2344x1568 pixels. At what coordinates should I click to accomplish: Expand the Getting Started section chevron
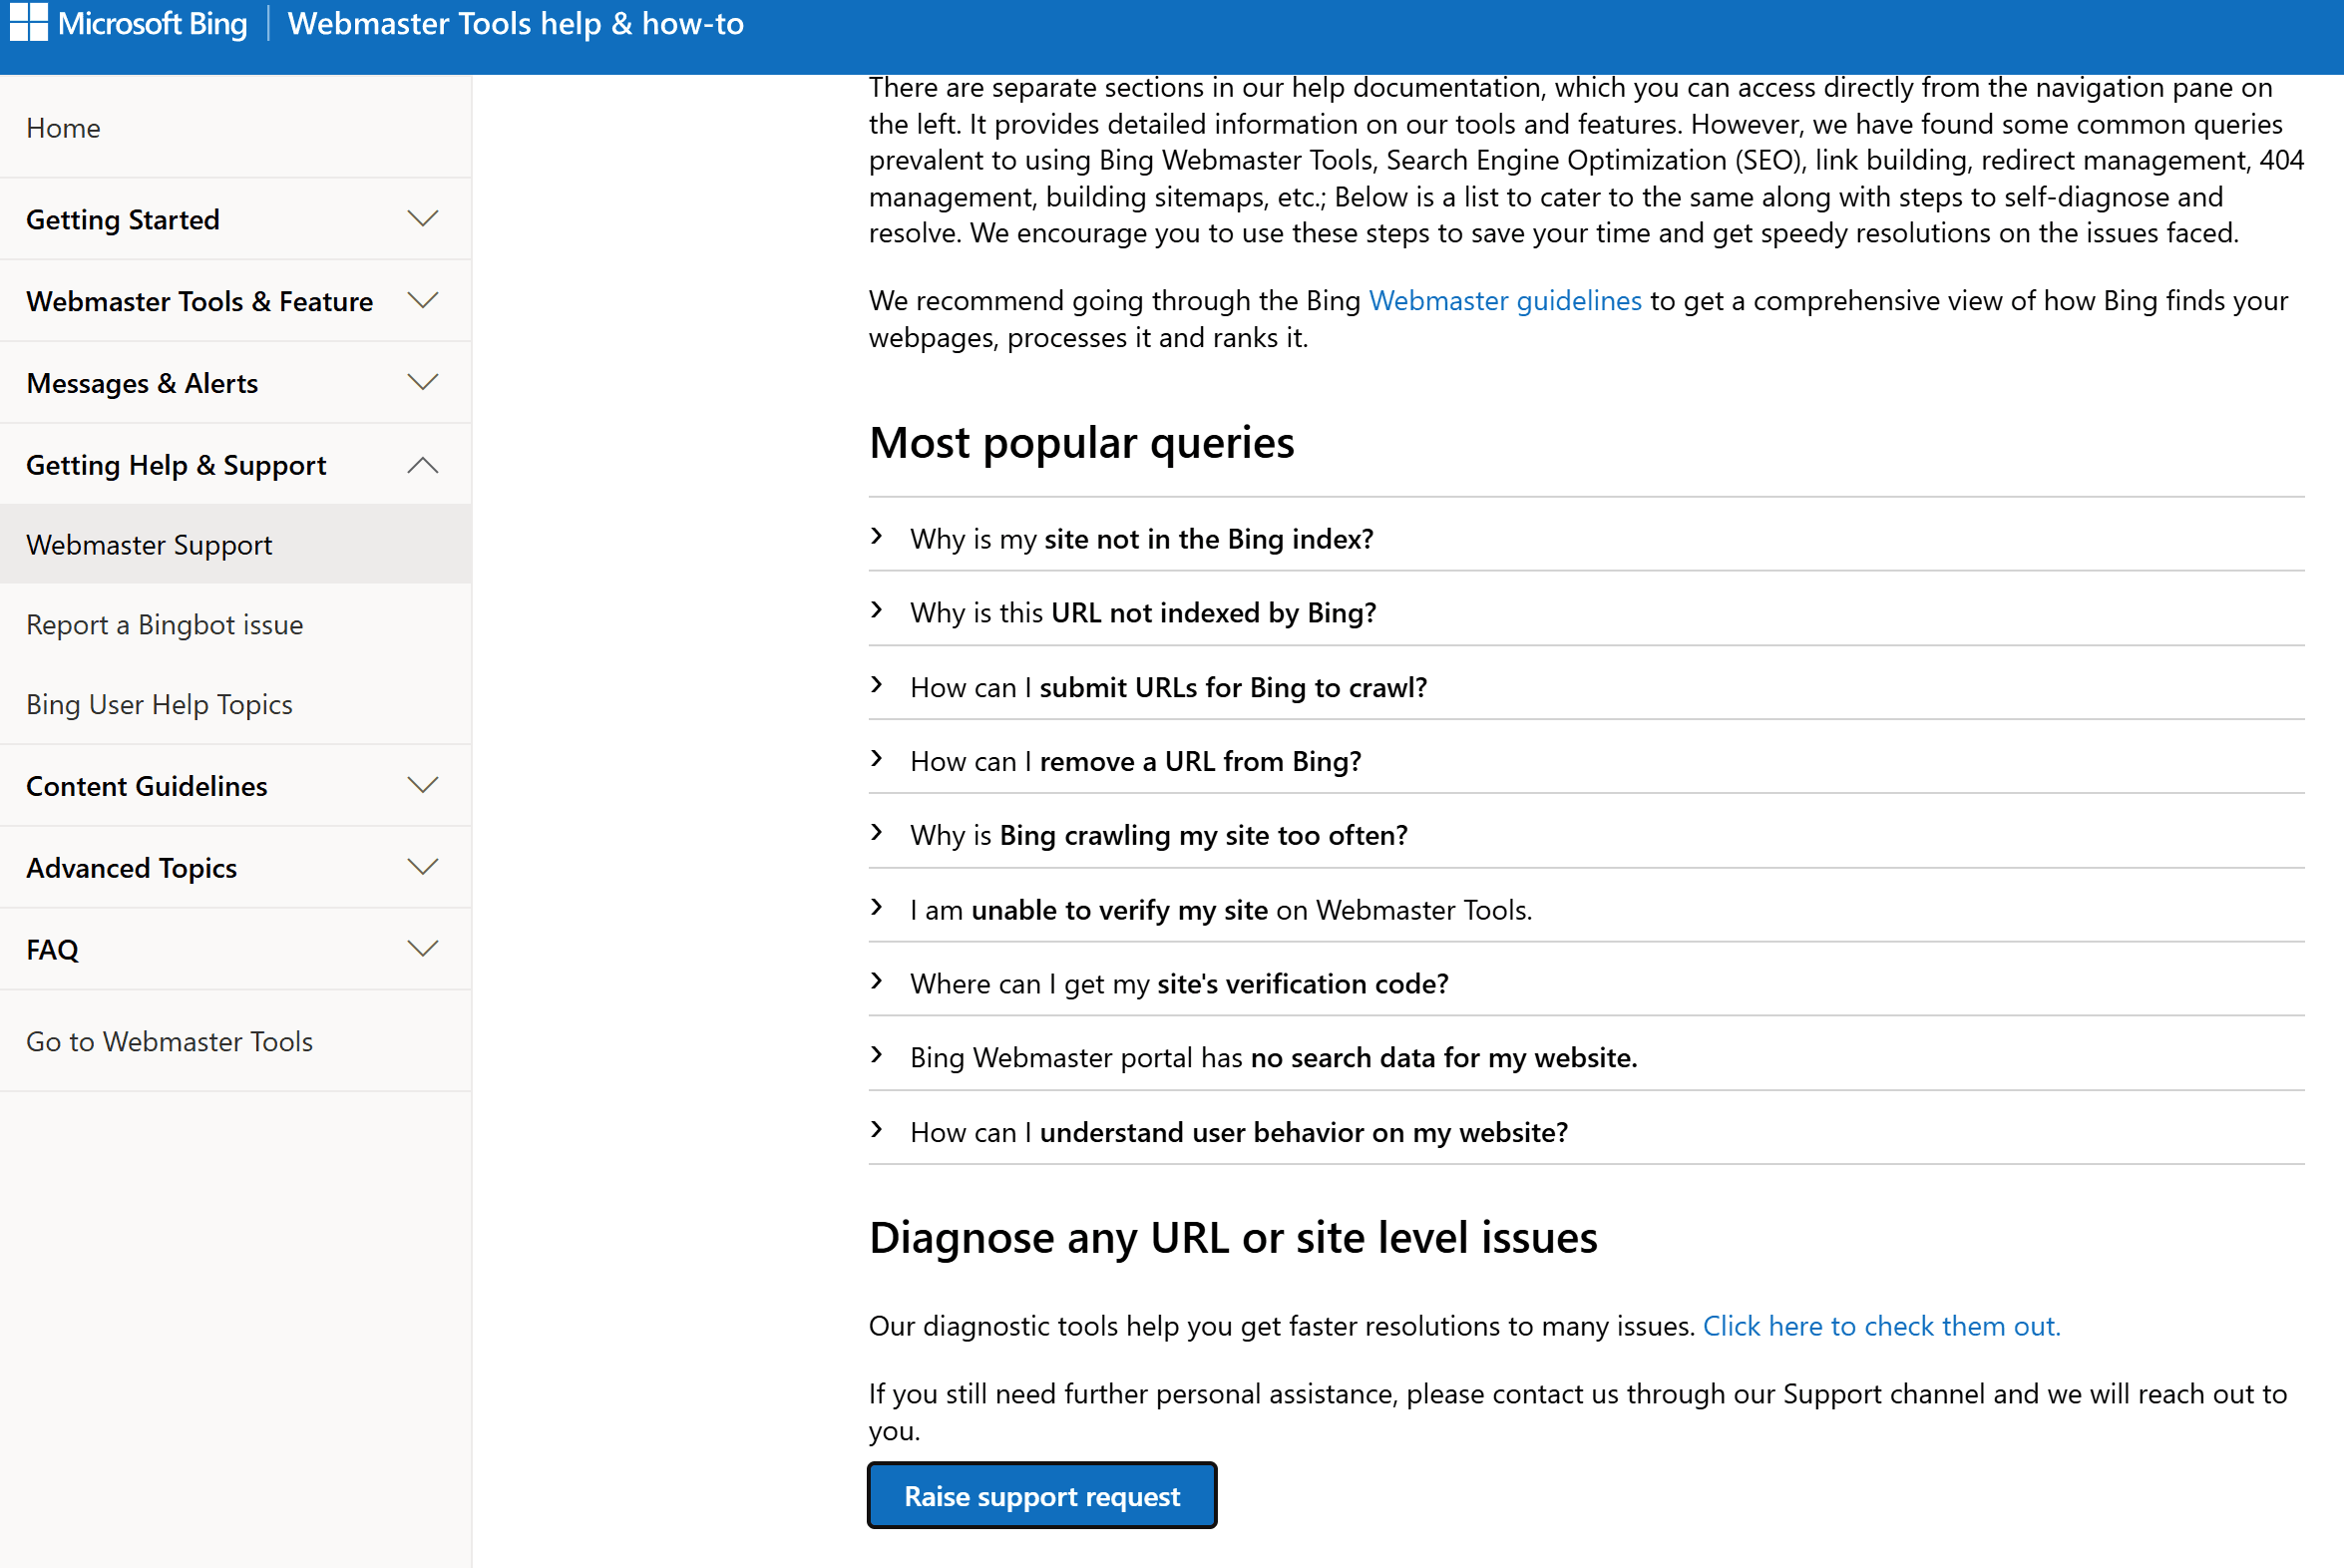coord(423,219)
